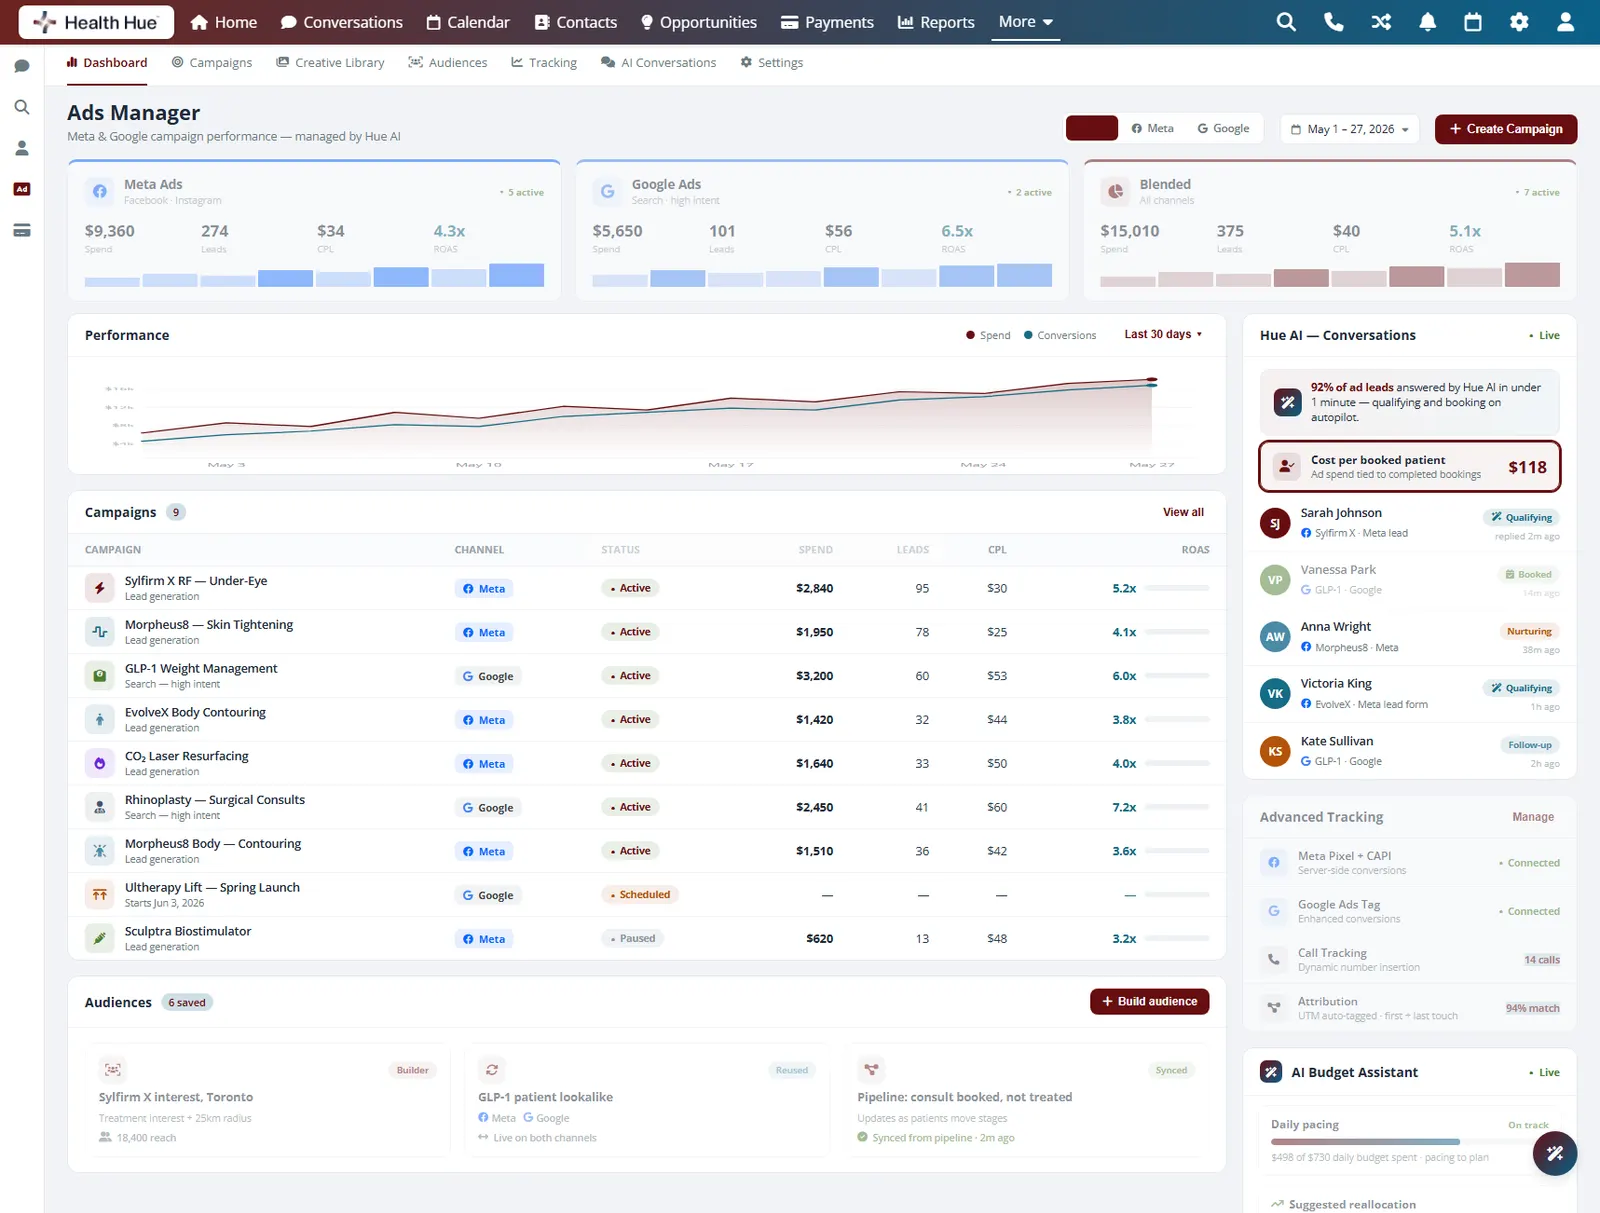This screenshot has height=1213, width=1600.
Task: Click the Blended pie chart icon
Action: [x=1115, y=191]
